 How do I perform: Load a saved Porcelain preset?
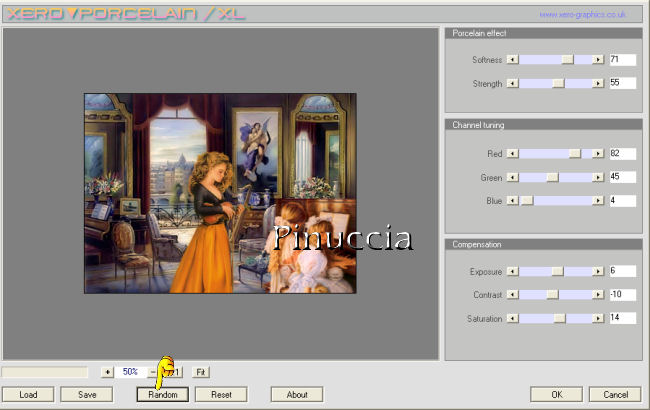[28, 395]
